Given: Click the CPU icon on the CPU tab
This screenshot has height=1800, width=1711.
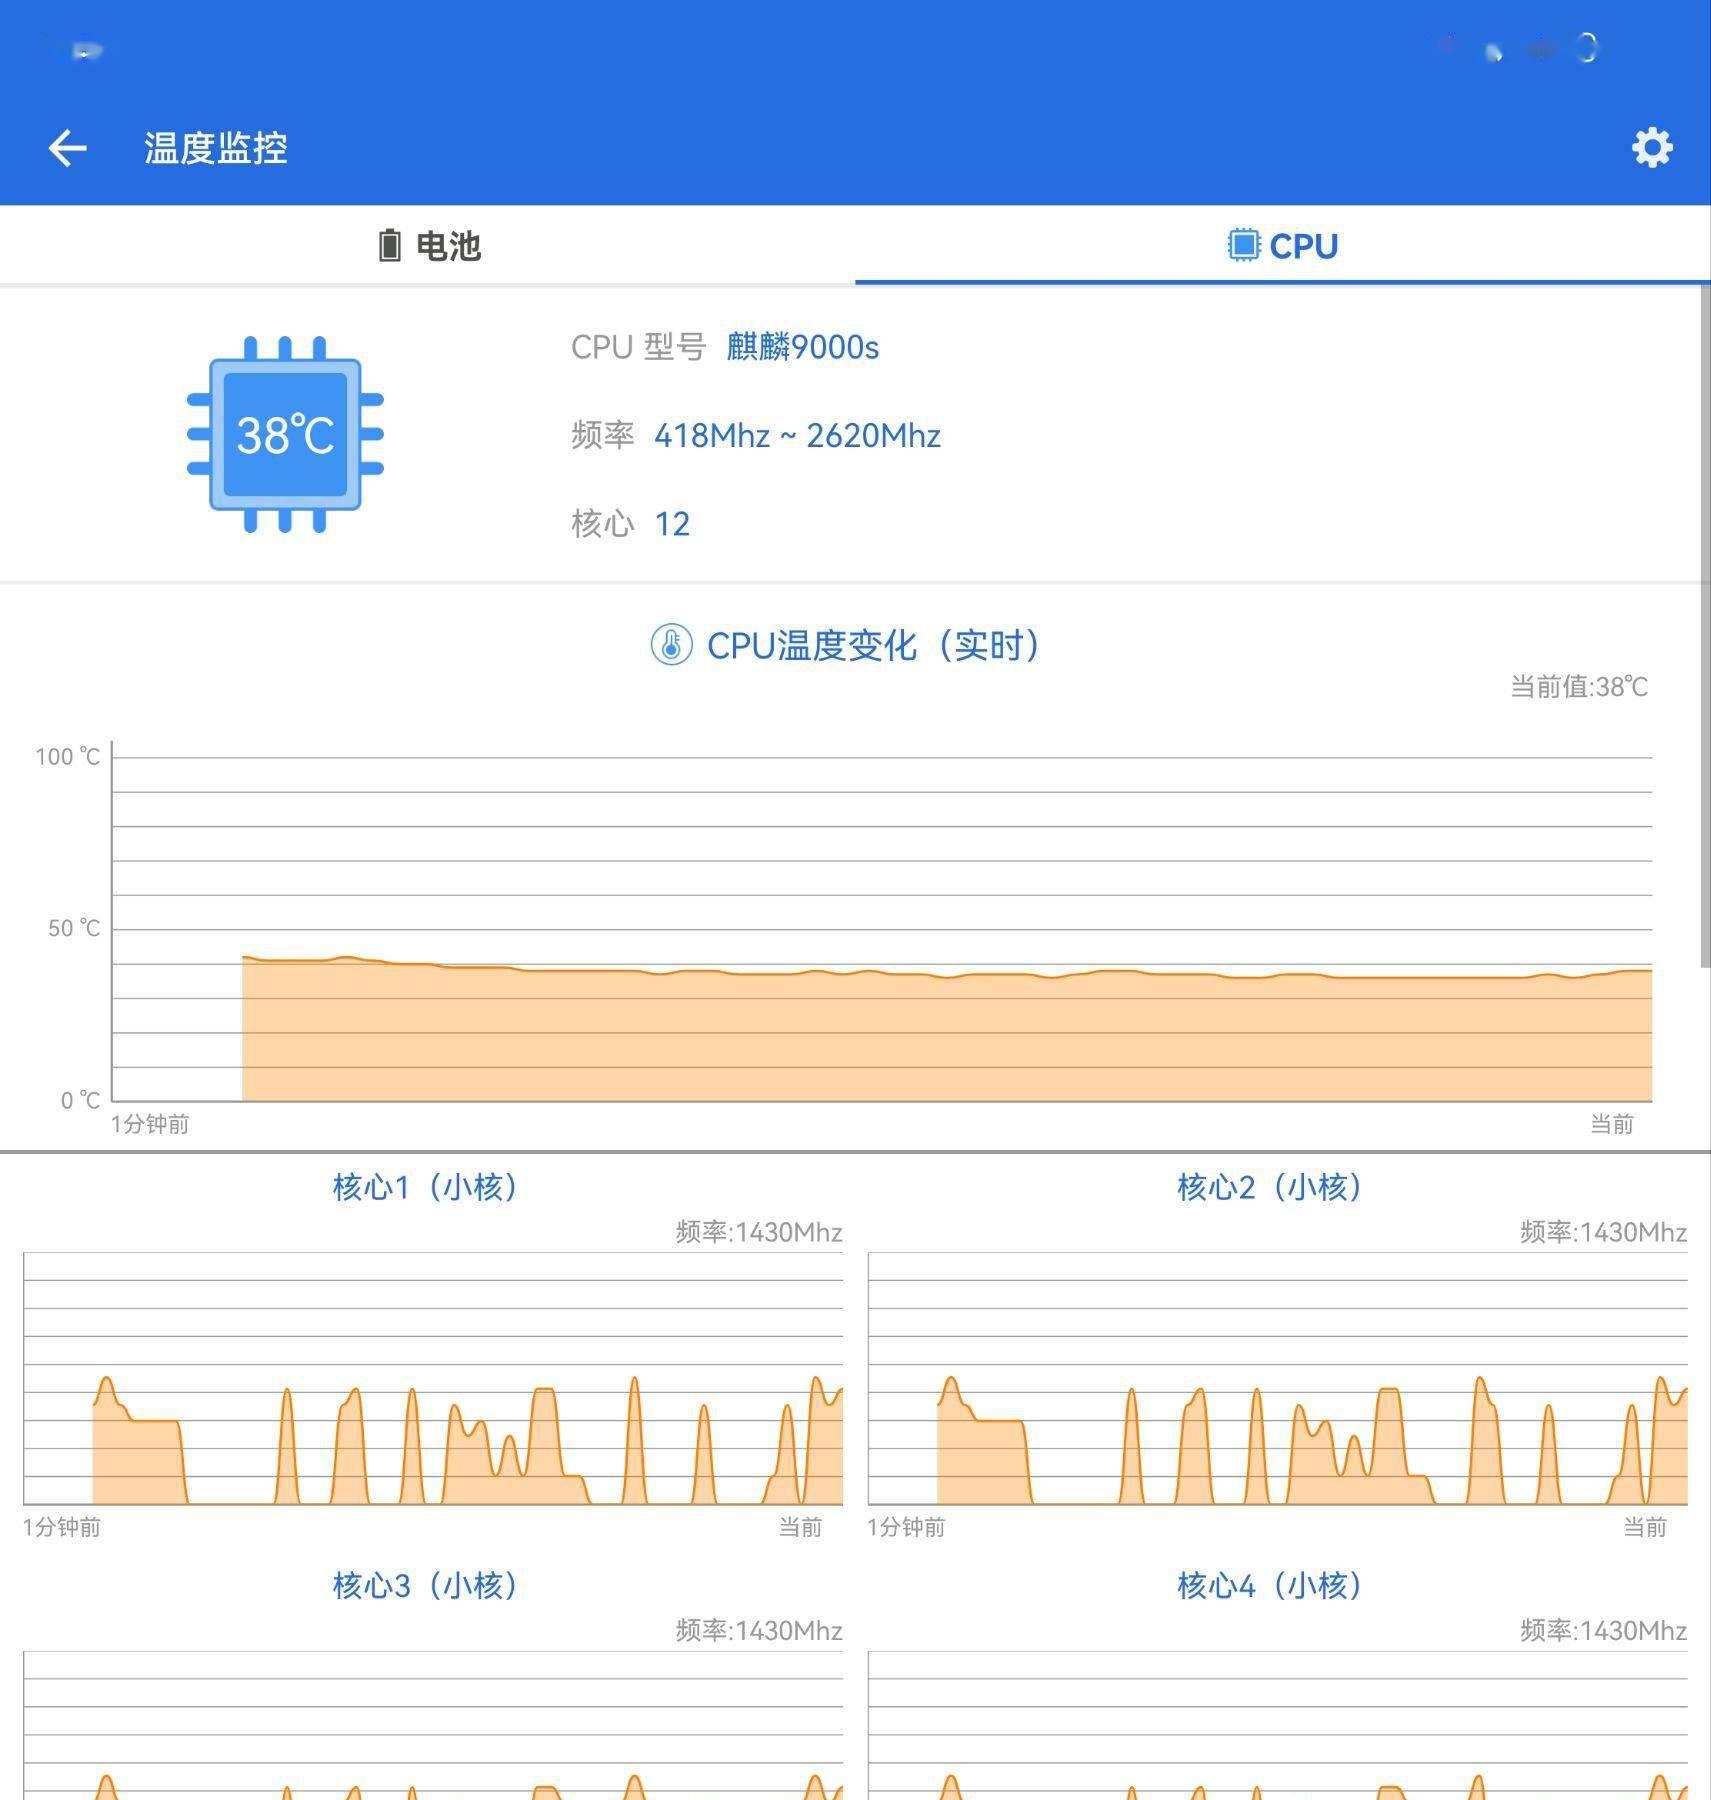Looking at the screenshot, I should click(x=1242, y=244).
